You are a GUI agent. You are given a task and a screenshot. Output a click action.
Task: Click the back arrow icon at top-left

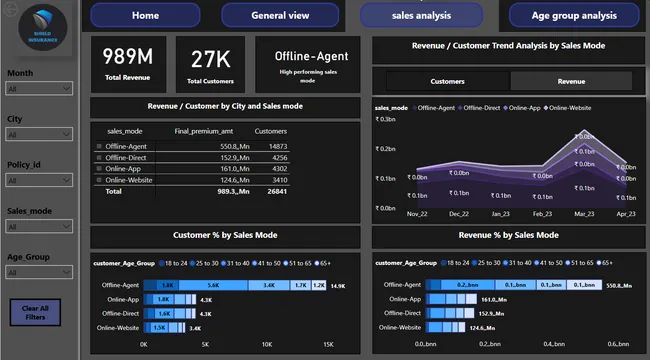click(x=10, y=9)
